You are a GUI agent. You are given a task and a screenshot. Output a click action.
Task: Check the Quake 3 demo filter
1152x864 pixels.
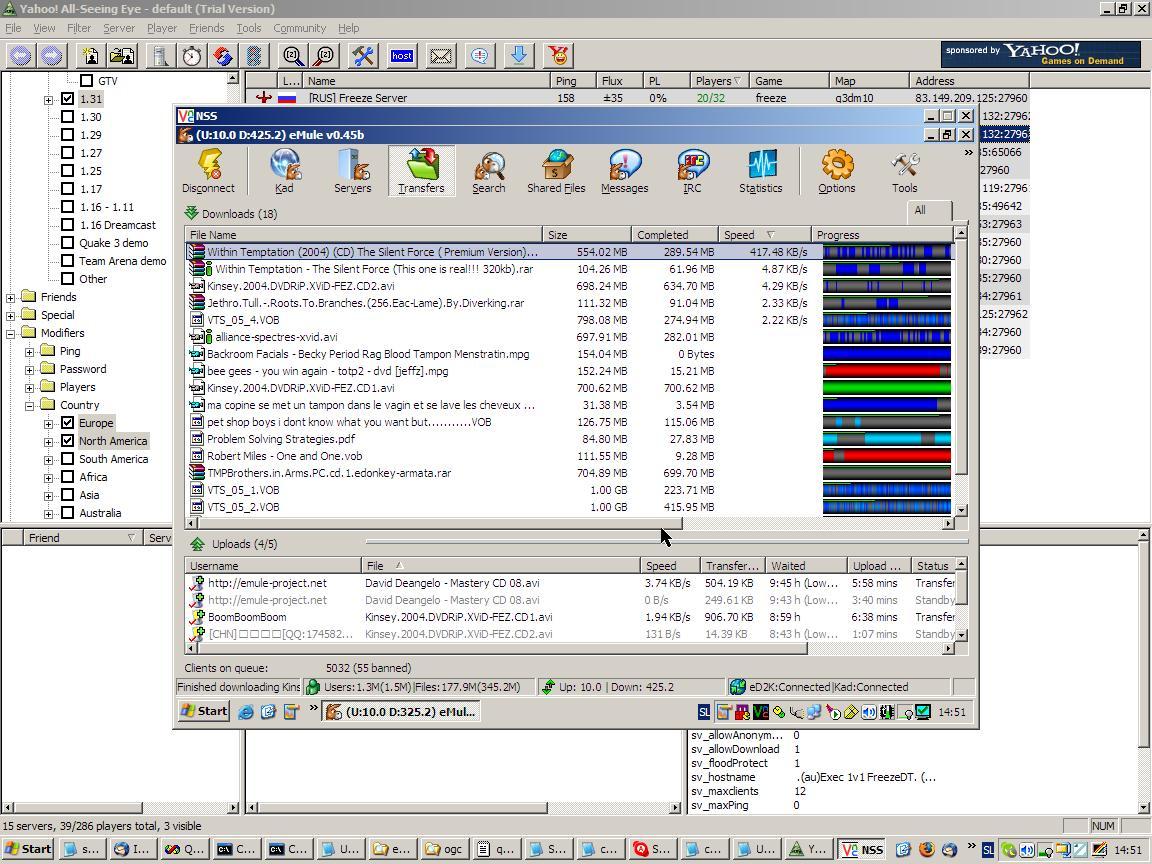[68, 243]
